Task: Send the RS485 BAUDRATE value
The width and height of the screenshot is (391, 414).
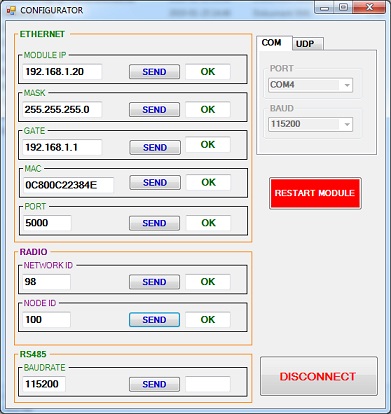Action: (154, 384)
